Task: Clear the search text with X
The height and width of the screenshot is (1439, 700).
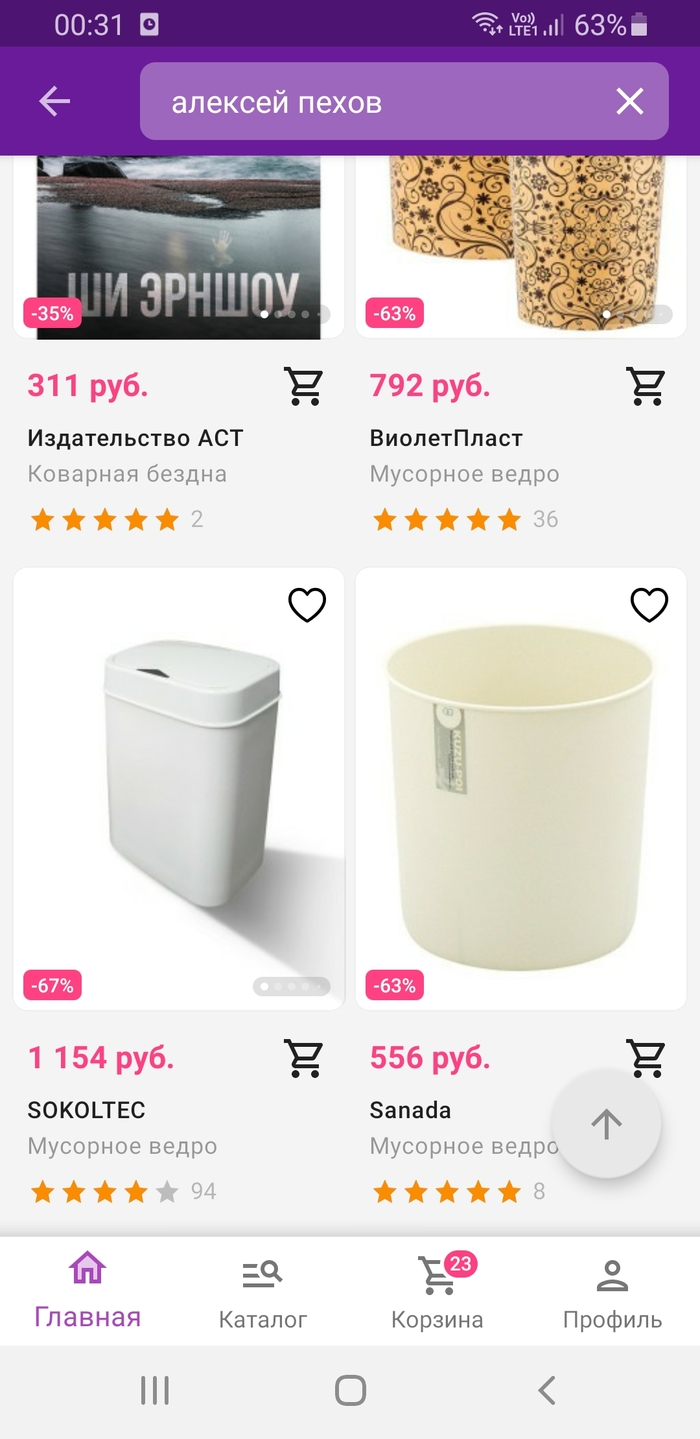Action: coord(629,101)
